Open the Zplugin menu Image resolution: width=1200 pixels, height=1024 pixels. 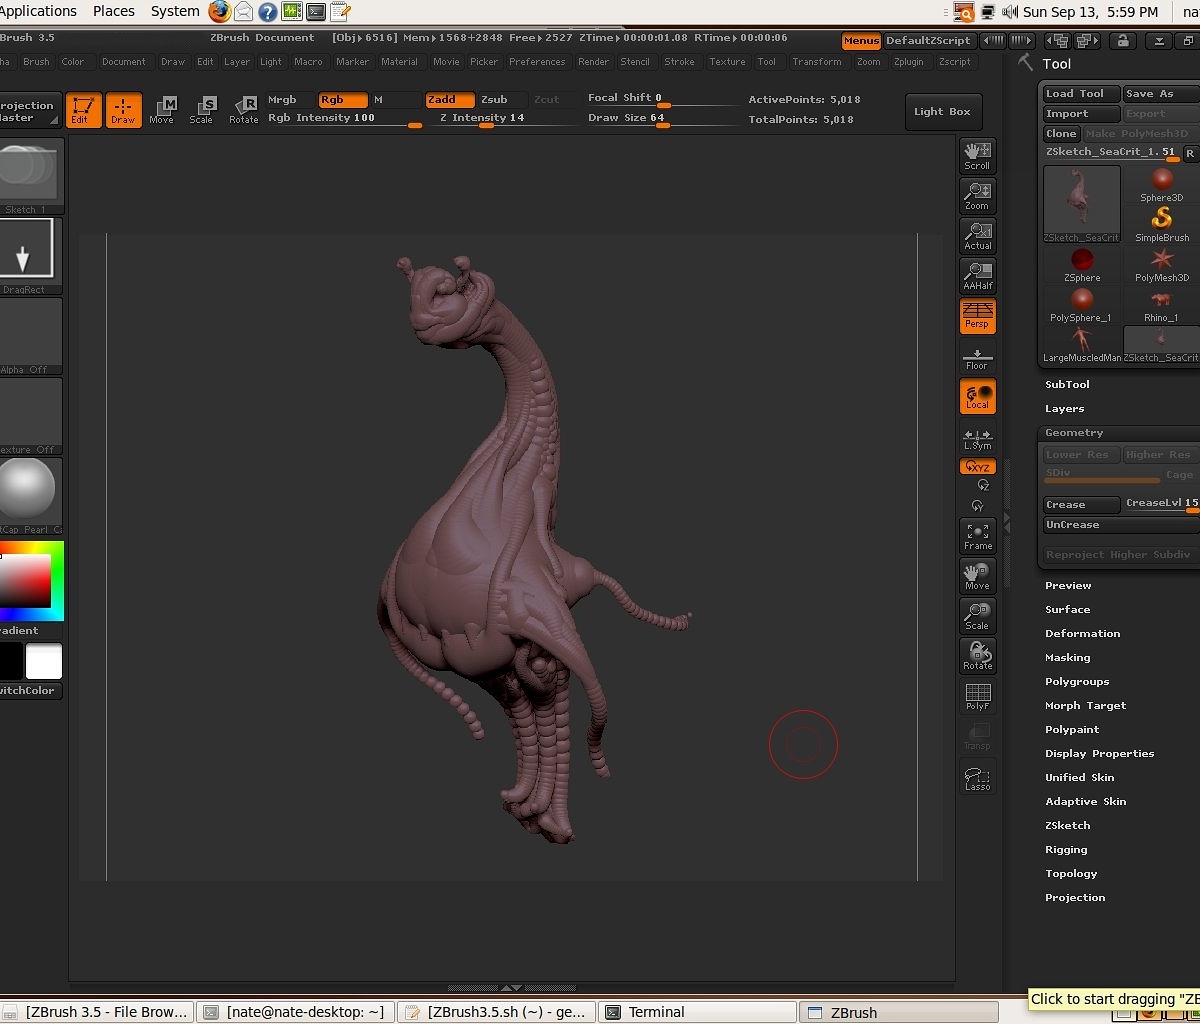pyautogui.click(x=908, y=62)
